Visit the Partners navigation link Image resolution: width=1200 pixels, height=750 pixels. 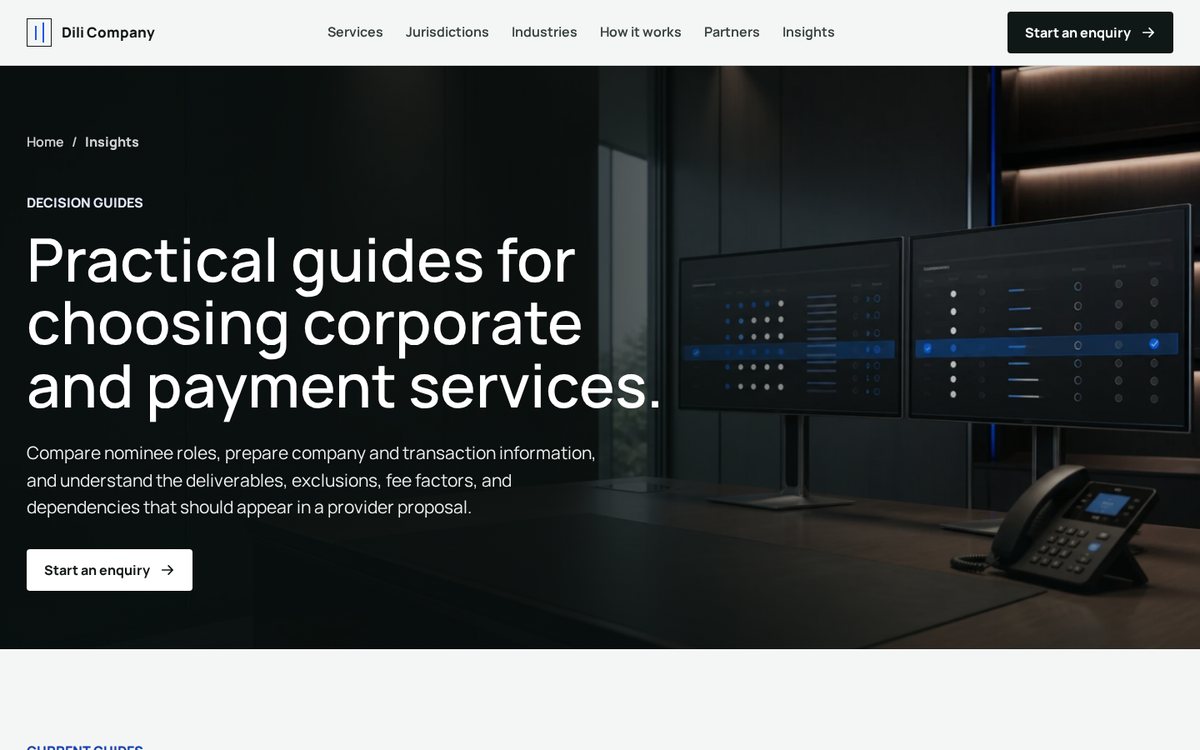(x=732, y=32)
